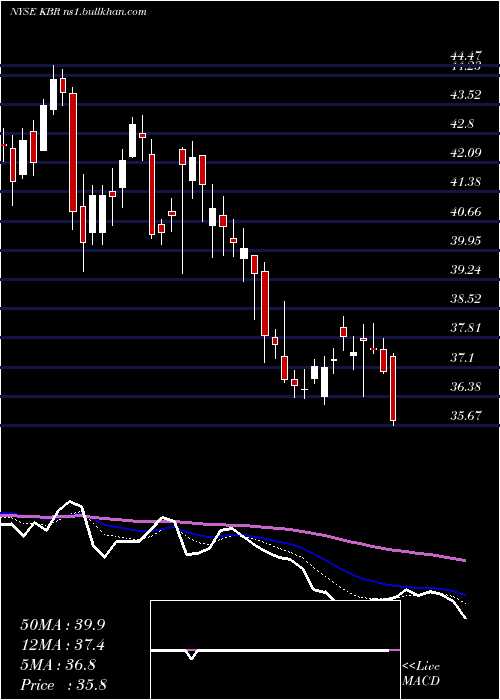Image resolution: width=500 pixels, height=700 pixels.
Task: Click the Price : 35.8 readout
Action: [x=63, y=685]
